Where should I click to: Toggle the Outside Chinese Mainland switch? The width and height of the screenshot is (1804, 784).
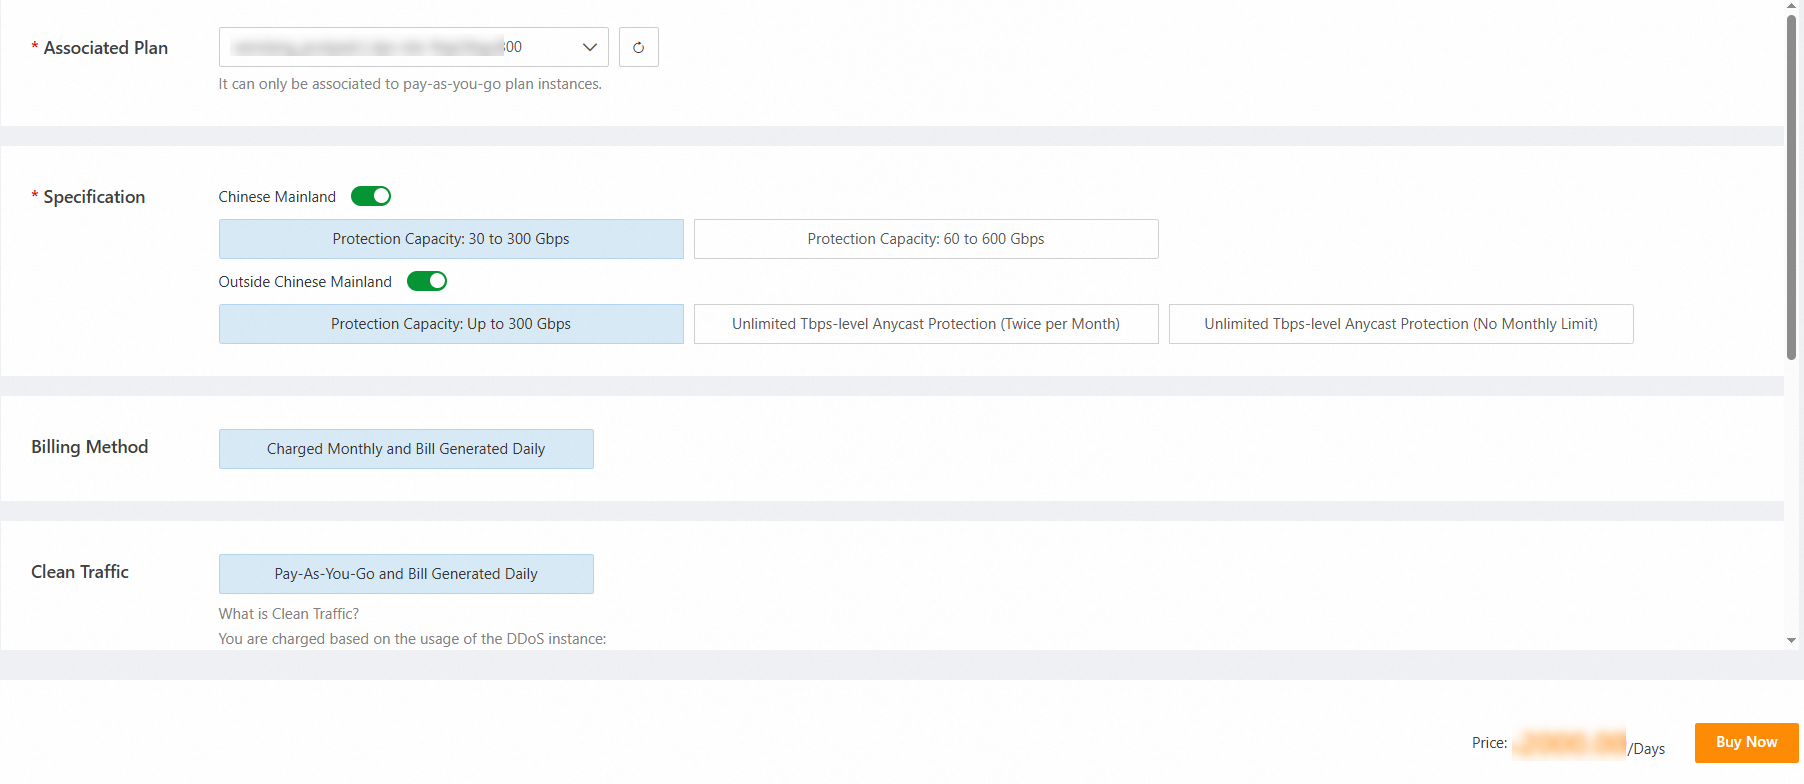click(427, 281)
